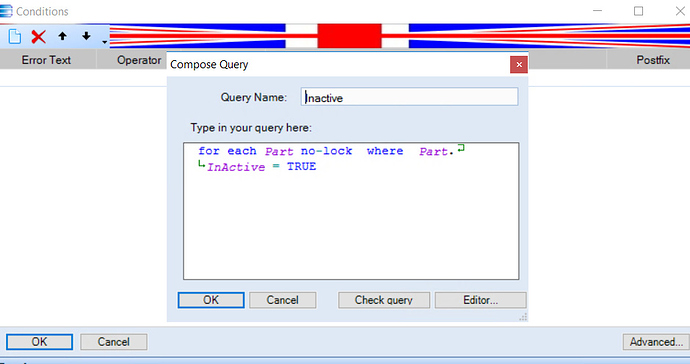Click the Conditions window app icon

(x=6, y=11)
